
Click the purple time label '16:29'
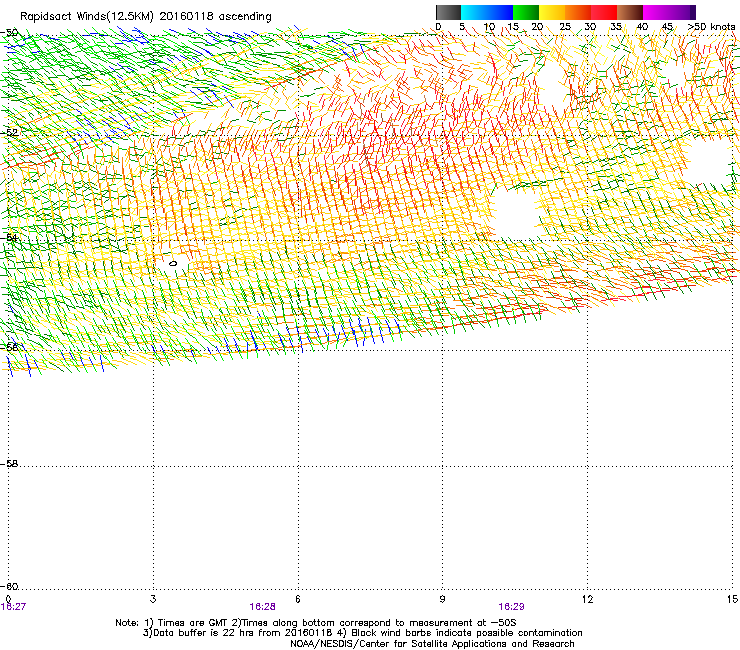tap(511, 607)
